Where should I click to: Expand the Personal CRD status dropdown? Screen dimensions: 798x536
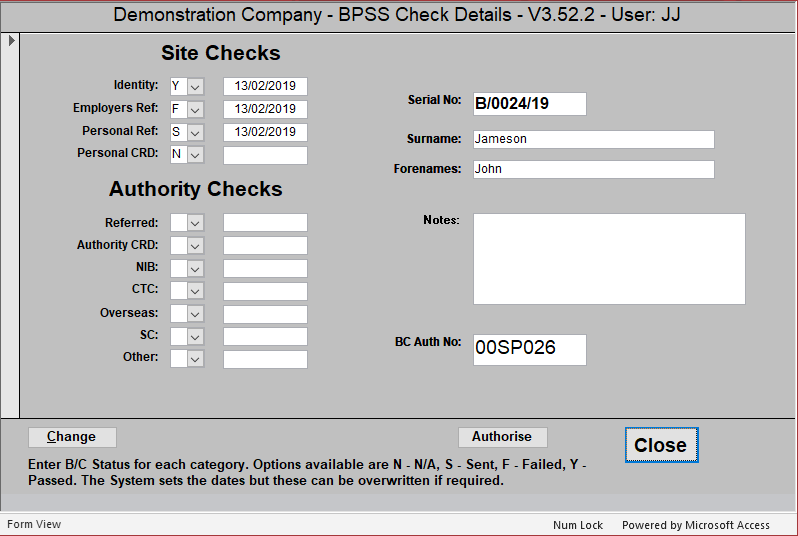(195, 155)
